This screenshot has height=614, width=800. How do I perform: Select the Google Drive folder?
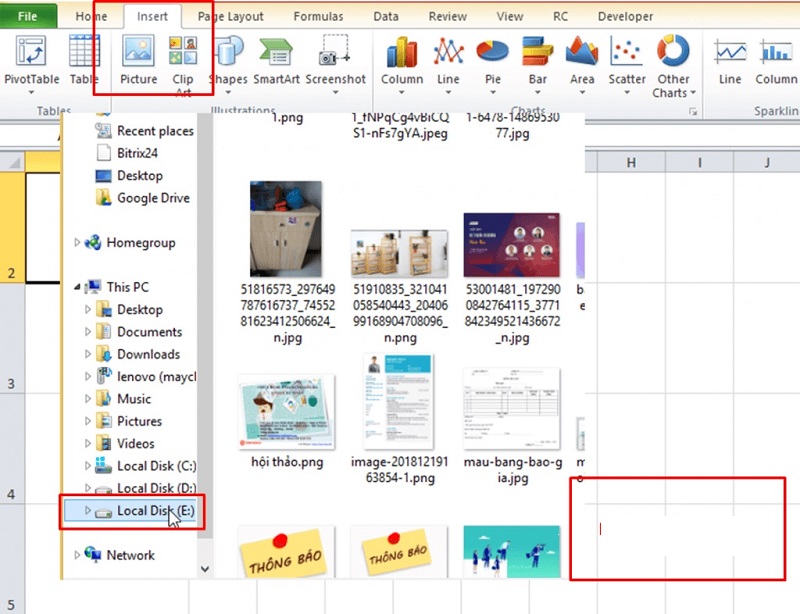(x=152, y=198)
